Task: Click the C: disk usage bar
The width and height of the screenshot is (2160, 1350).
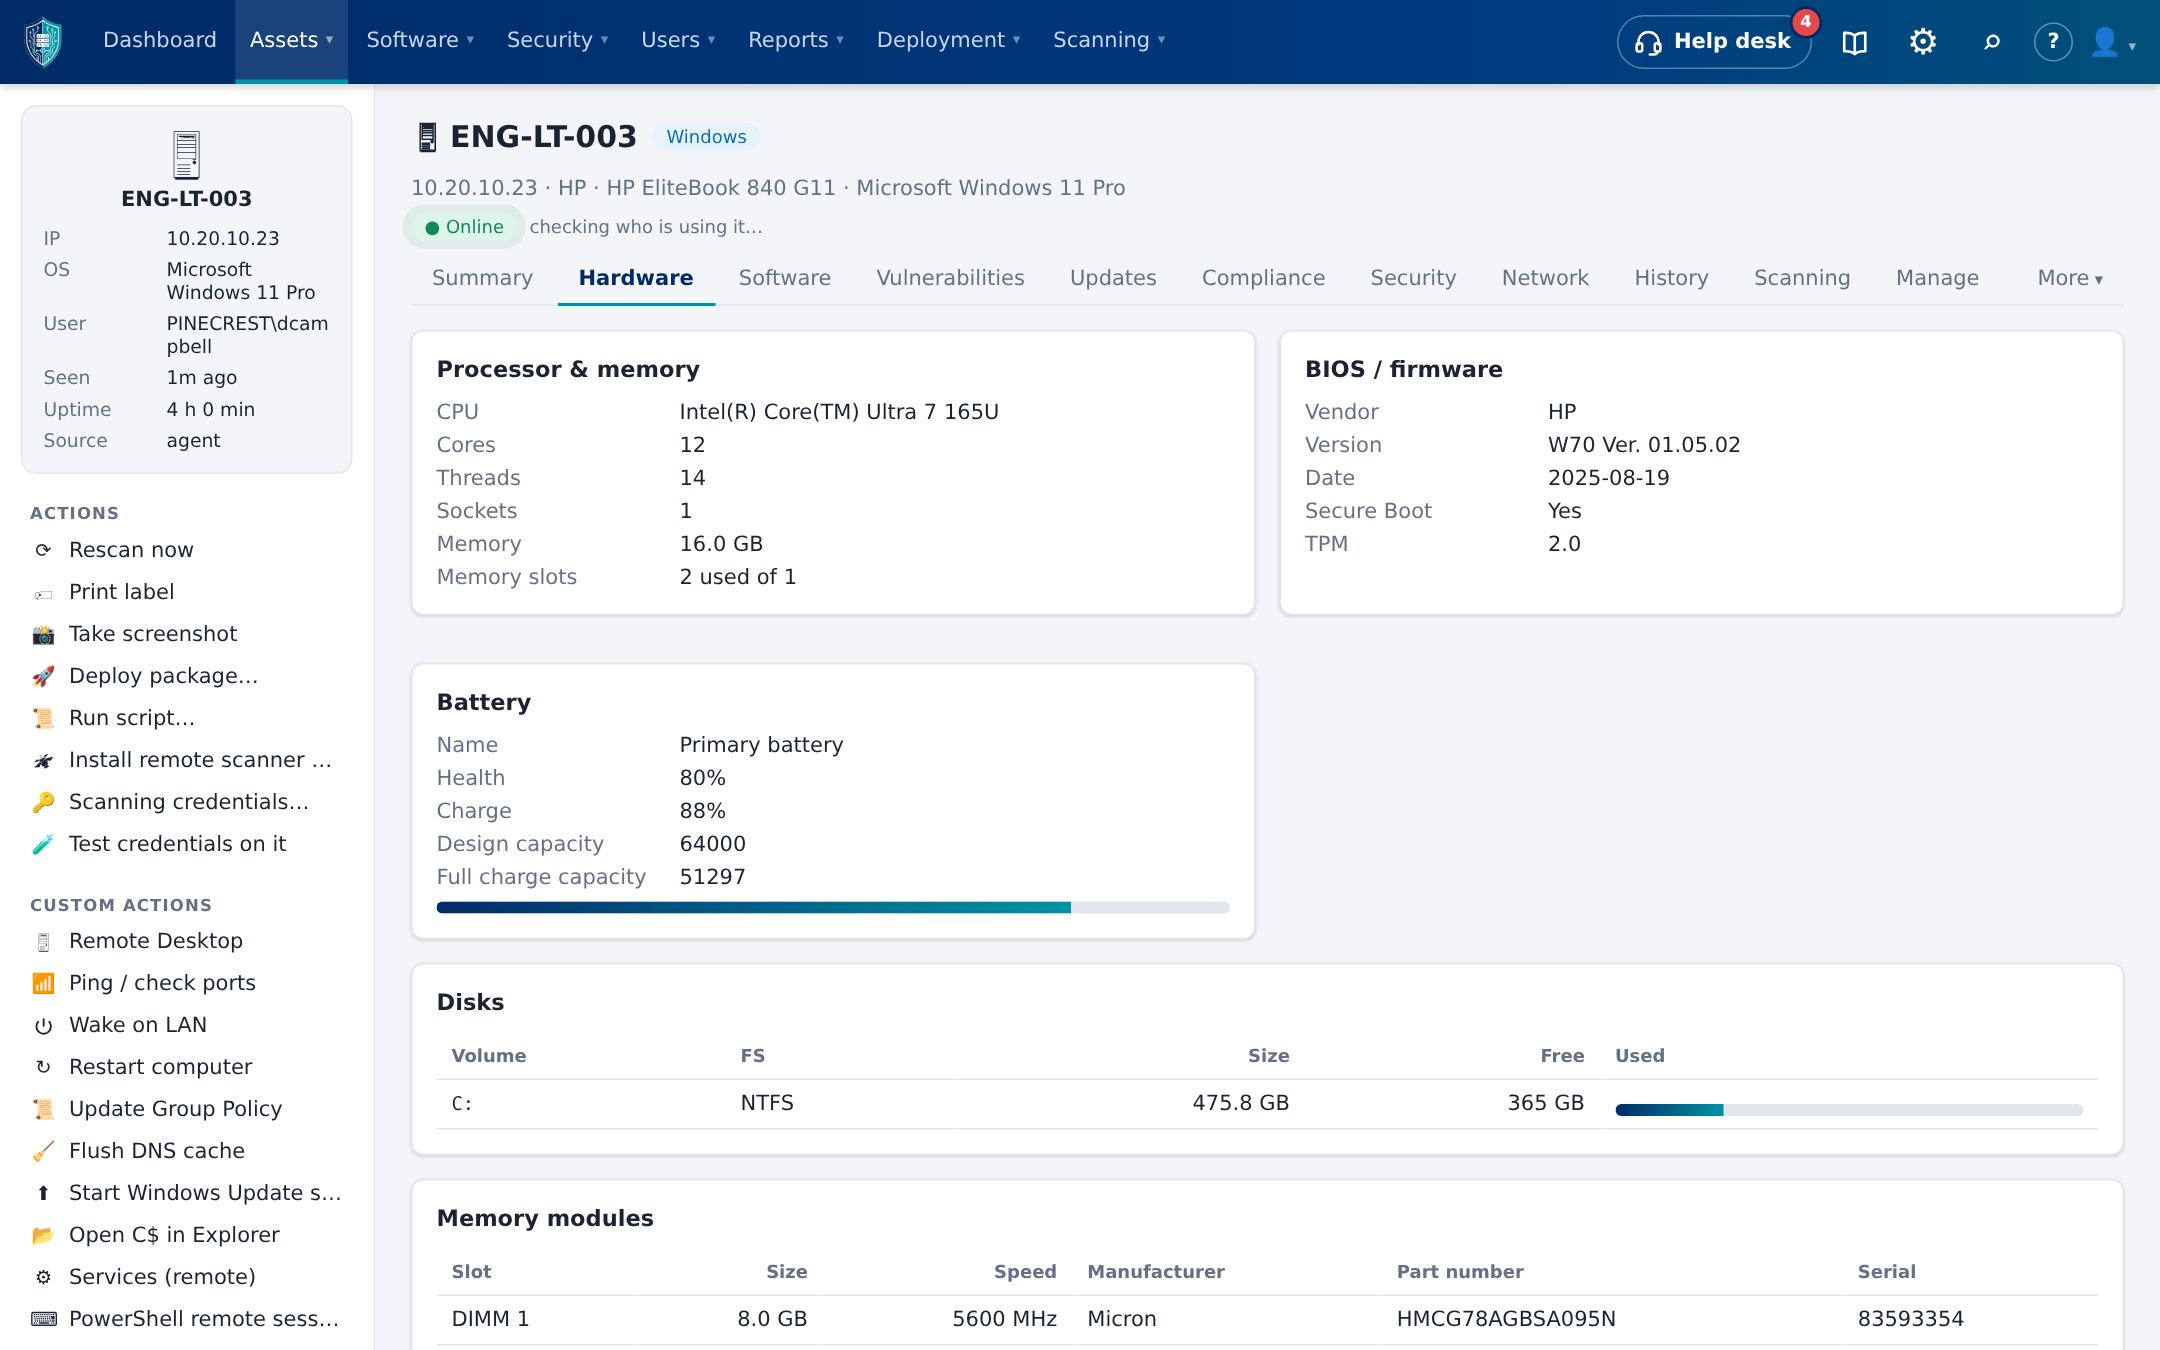Action: click(1849, 1110)
